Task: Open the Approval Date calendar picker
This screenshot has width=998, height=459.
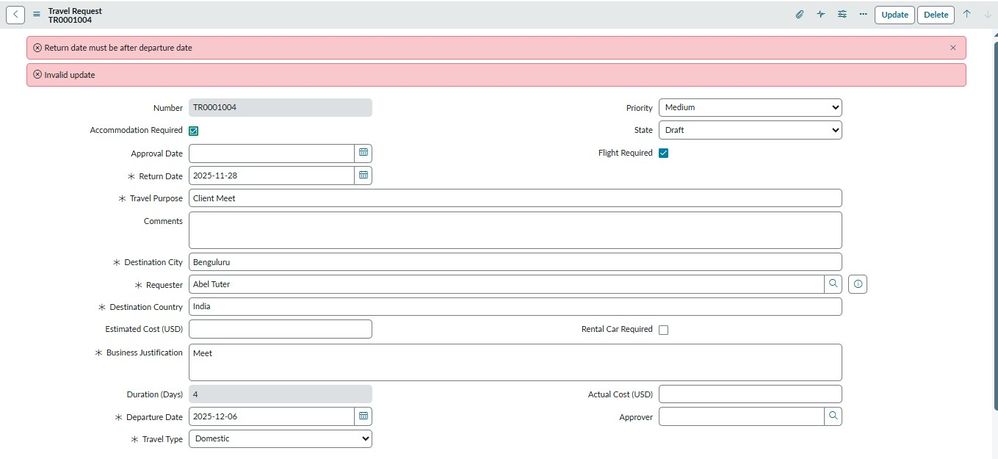Action: coord(364,153)
